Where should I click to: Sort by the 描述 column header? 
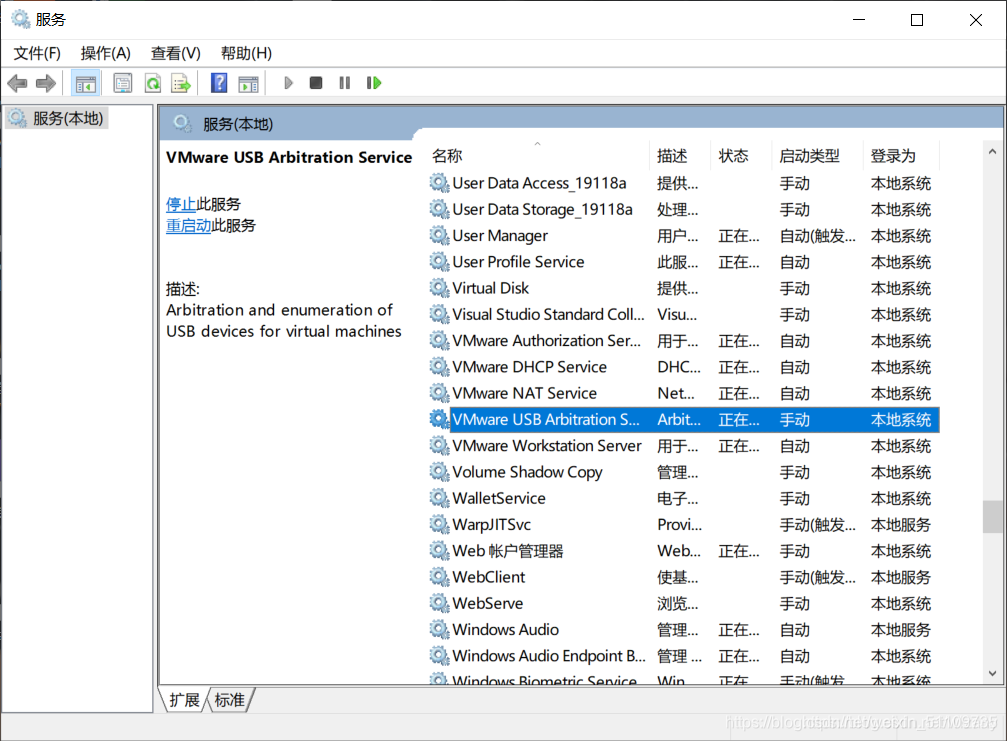[x=680, y=156]
